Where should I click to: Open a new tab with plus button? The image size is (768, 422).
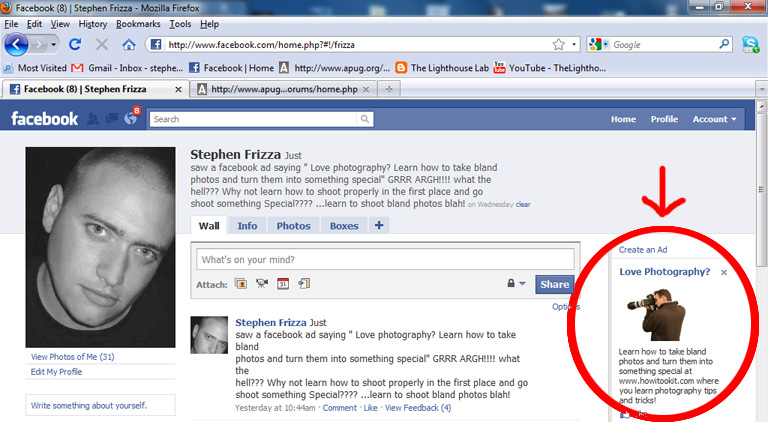click(x=389, y=89)
